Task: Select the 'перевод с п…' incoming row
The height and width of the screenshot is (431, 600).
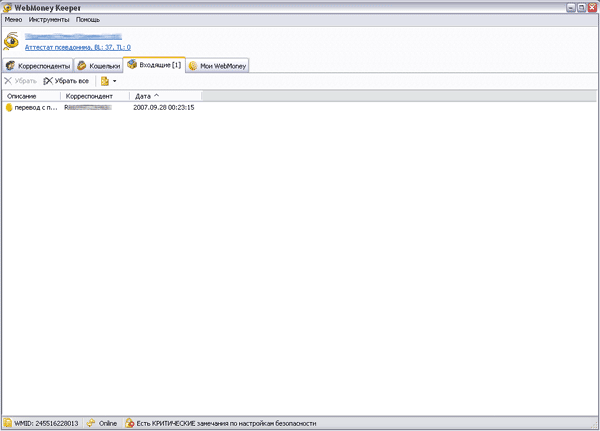Action: coord(102,108)
